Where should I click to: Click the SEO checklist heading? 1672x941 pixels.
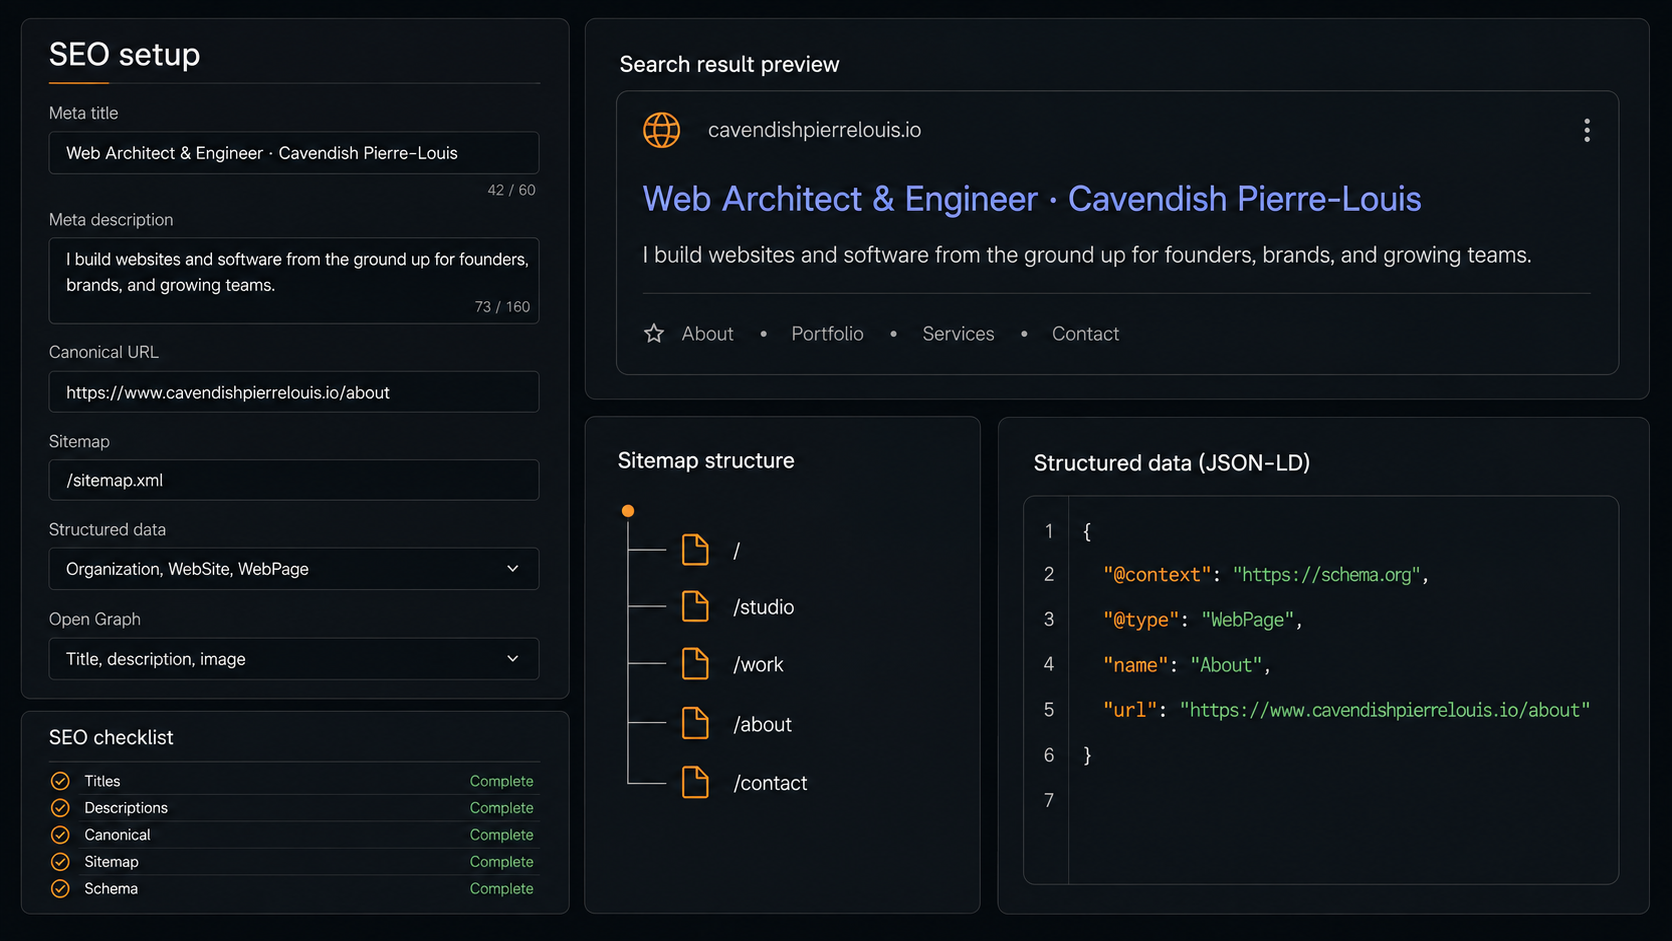[x=111, y=737]
